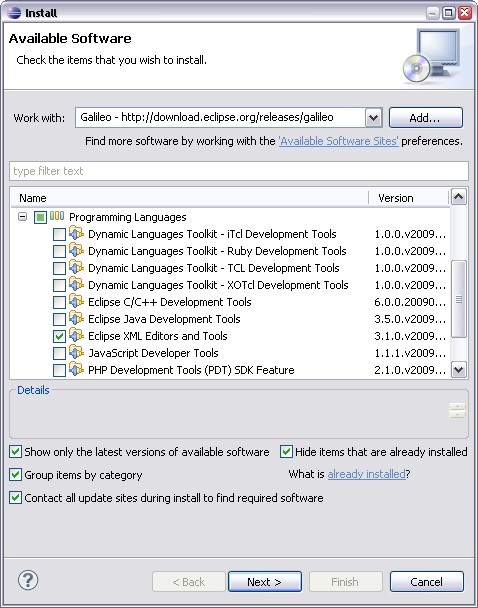Toggle Hide items already installed option
The width and height of the screenshot is (478, 608).
pos(286,452)
